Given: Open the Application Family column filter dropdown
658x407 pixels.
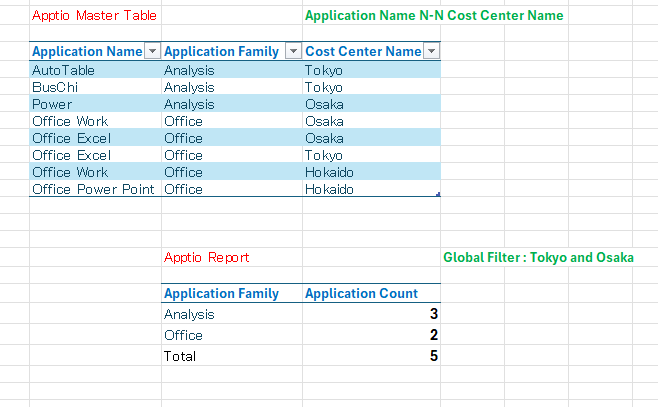Looking at the screenshot, I should [293, 52].
